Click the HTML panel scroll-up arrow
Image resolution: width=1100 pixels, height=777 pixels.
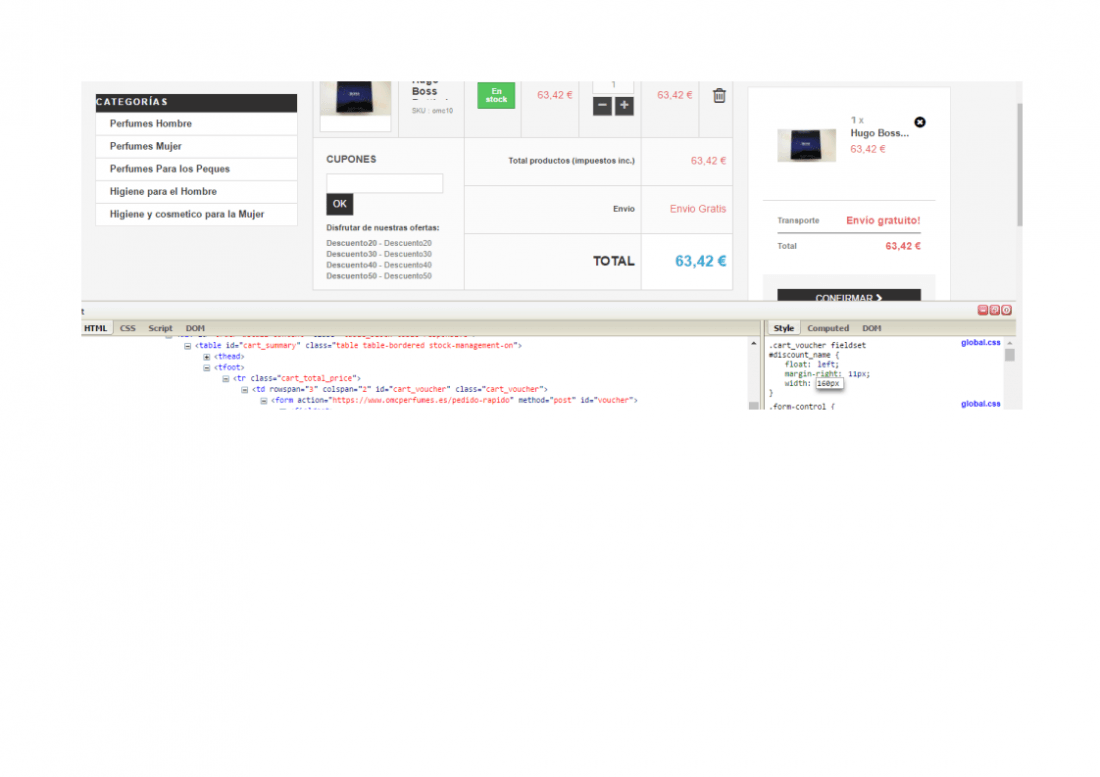coord(753,344)
